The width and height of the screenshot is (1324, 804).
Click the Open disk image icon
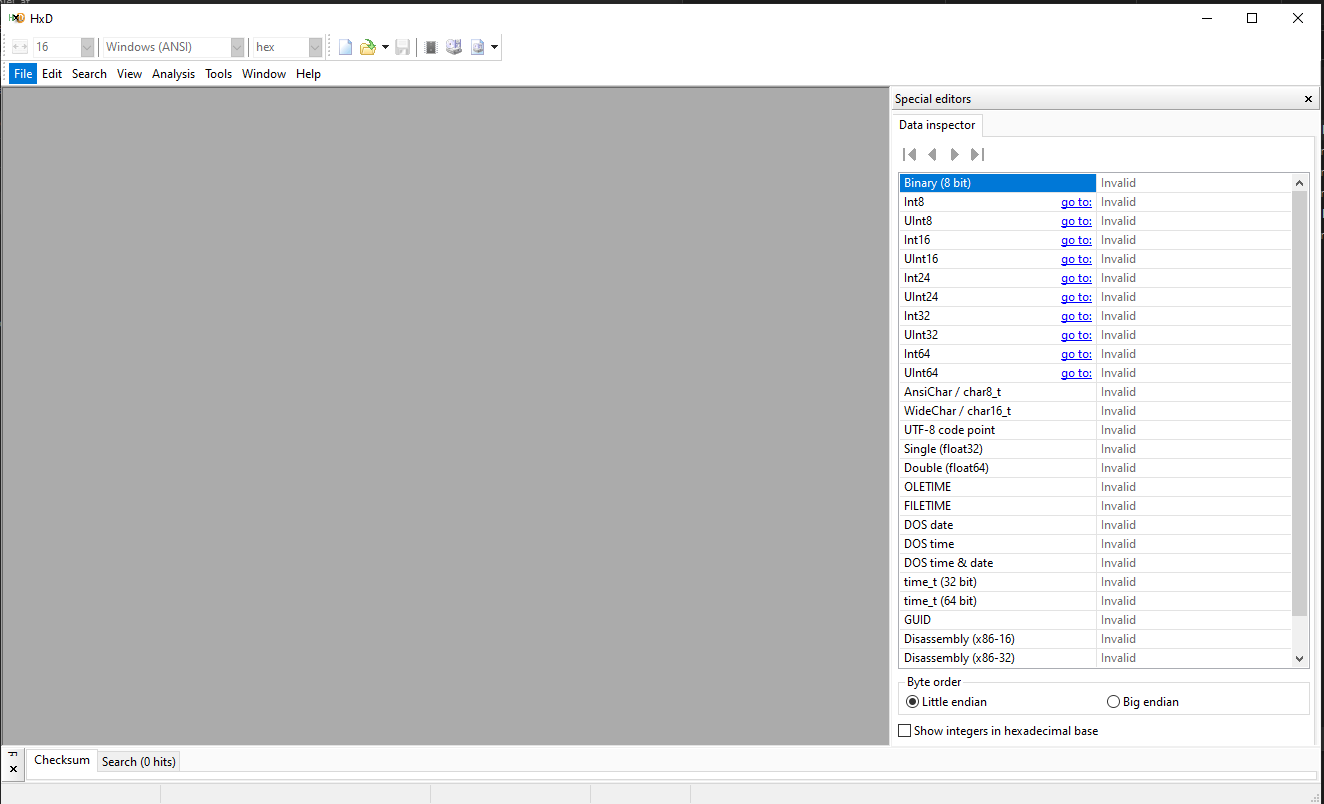tap(477, 47)
